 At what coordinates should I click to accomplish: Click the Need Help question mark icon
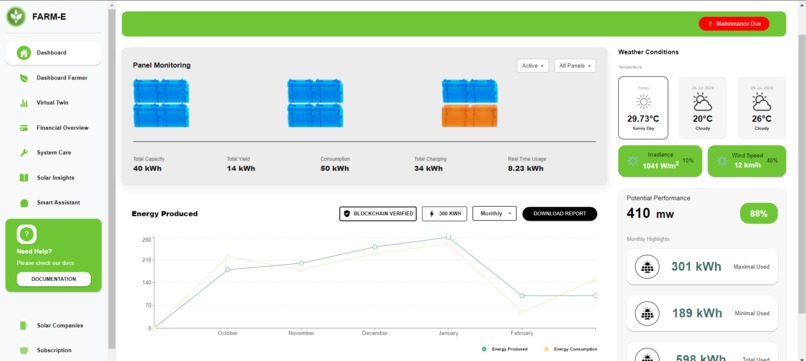coord(27,234)
